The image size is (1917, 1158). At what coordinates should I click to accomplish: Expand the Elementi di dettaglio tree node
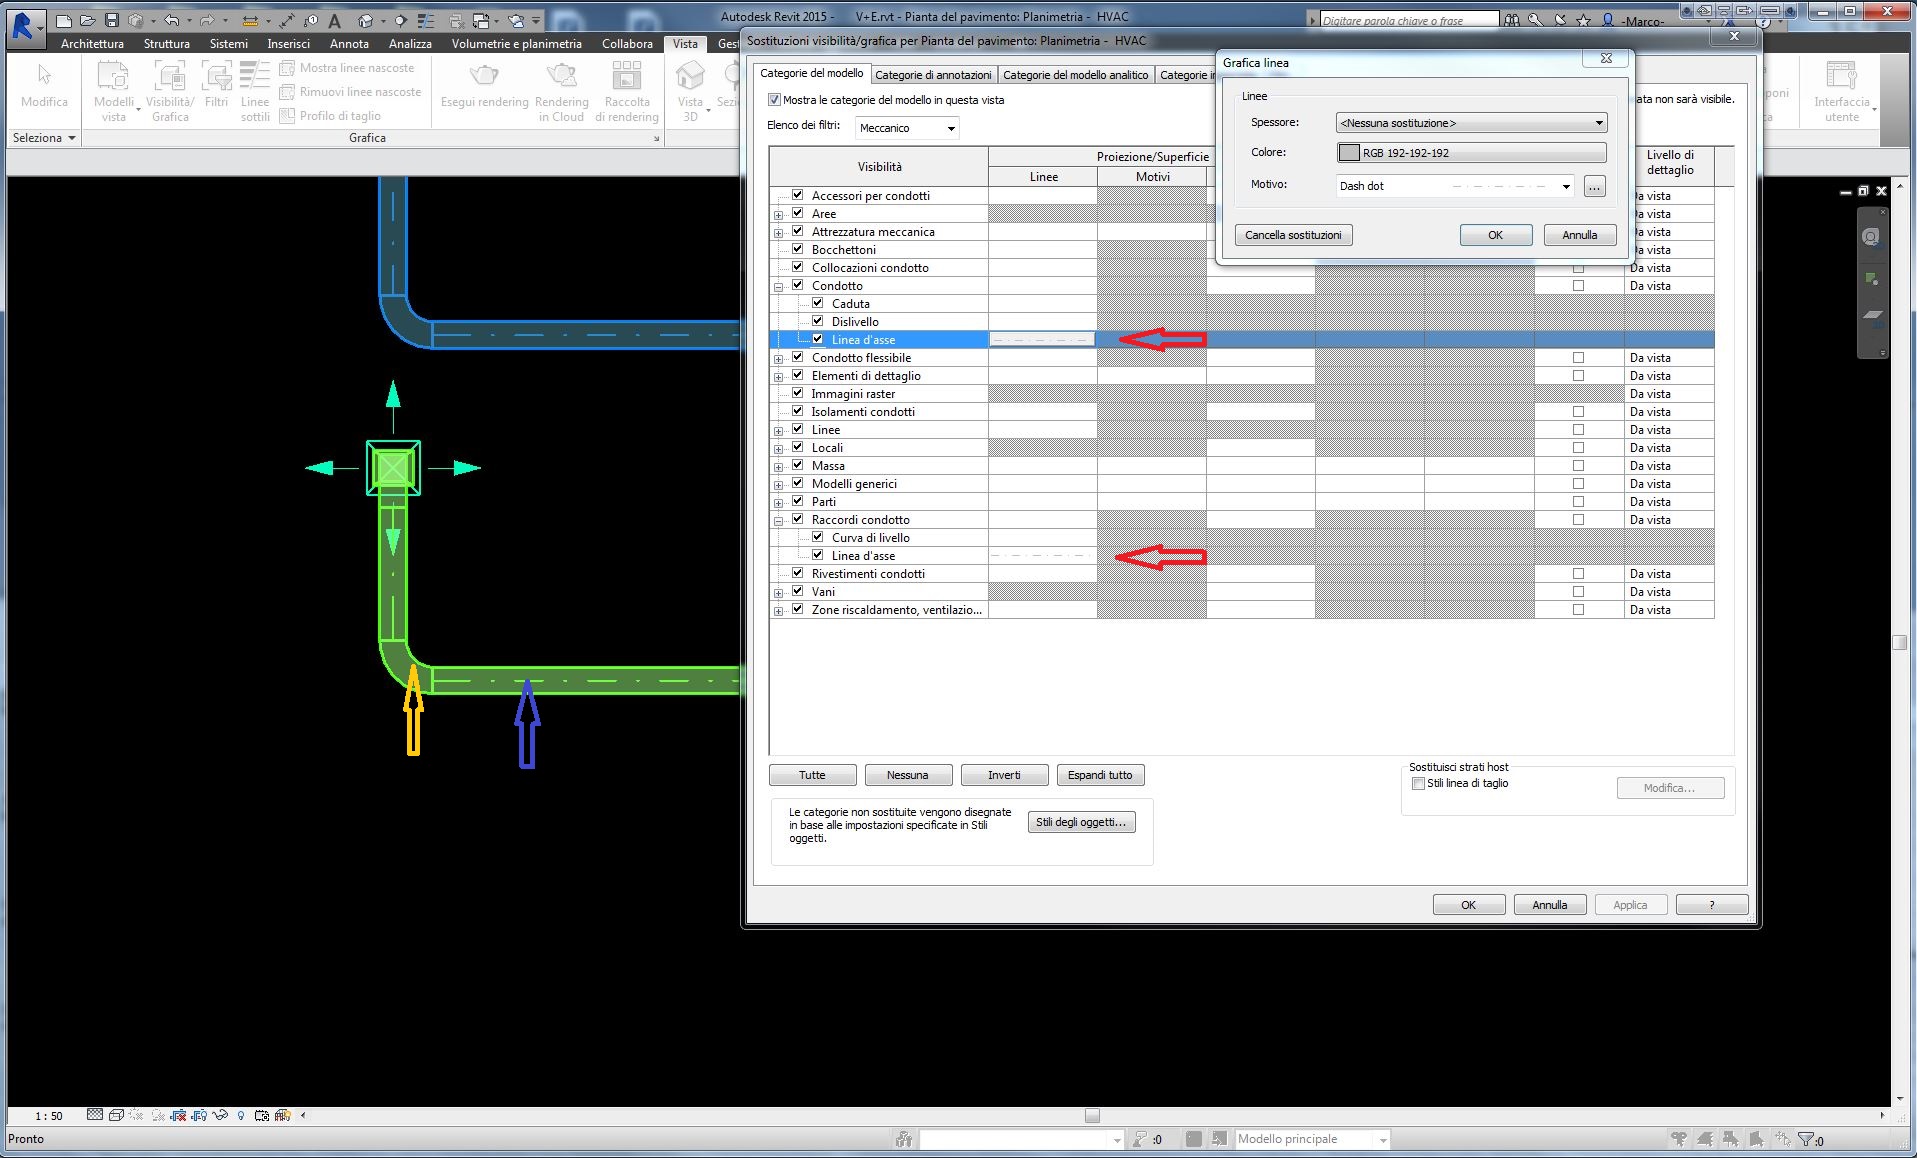[x=778, y=377]
